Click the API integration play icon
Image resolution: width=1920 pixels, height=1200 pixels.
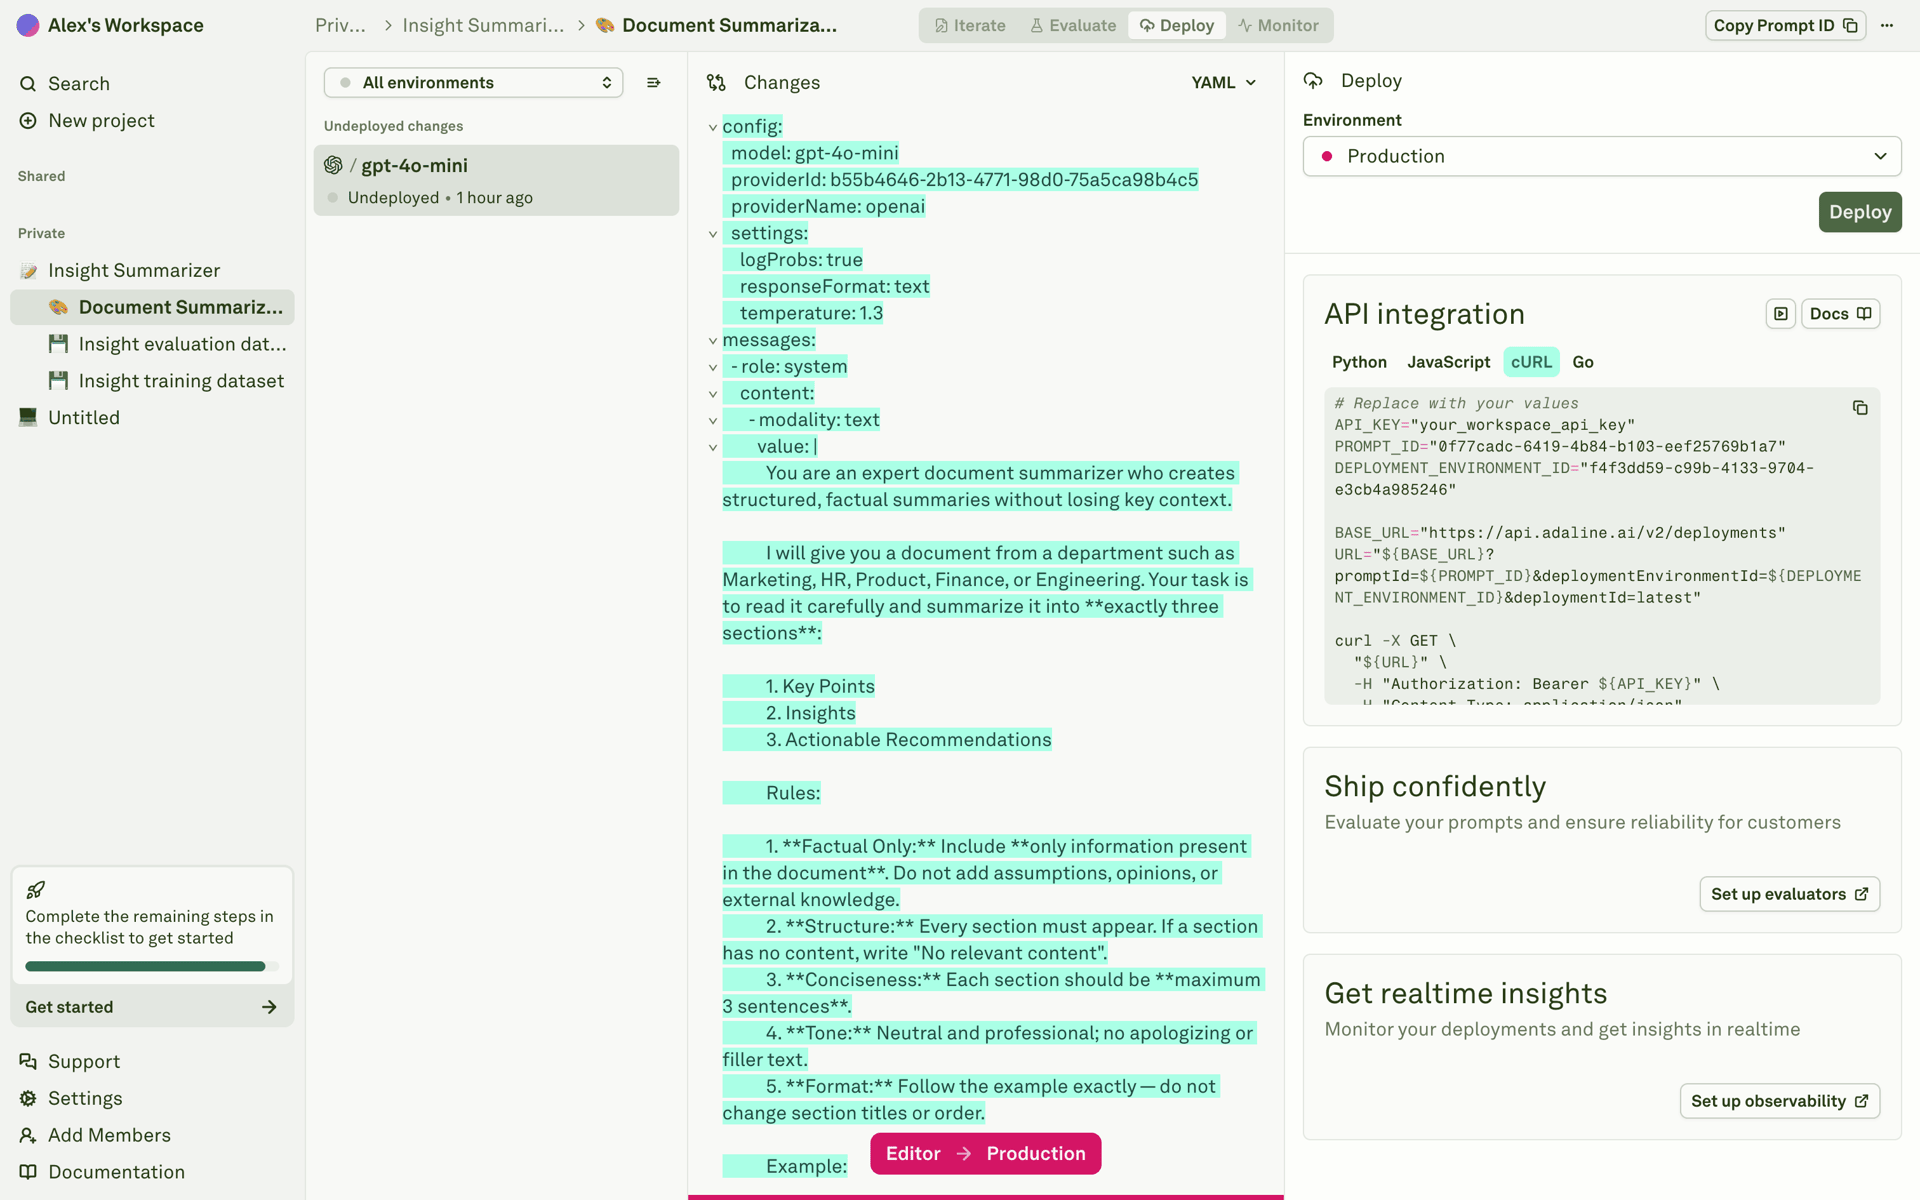coord(1781,314)
